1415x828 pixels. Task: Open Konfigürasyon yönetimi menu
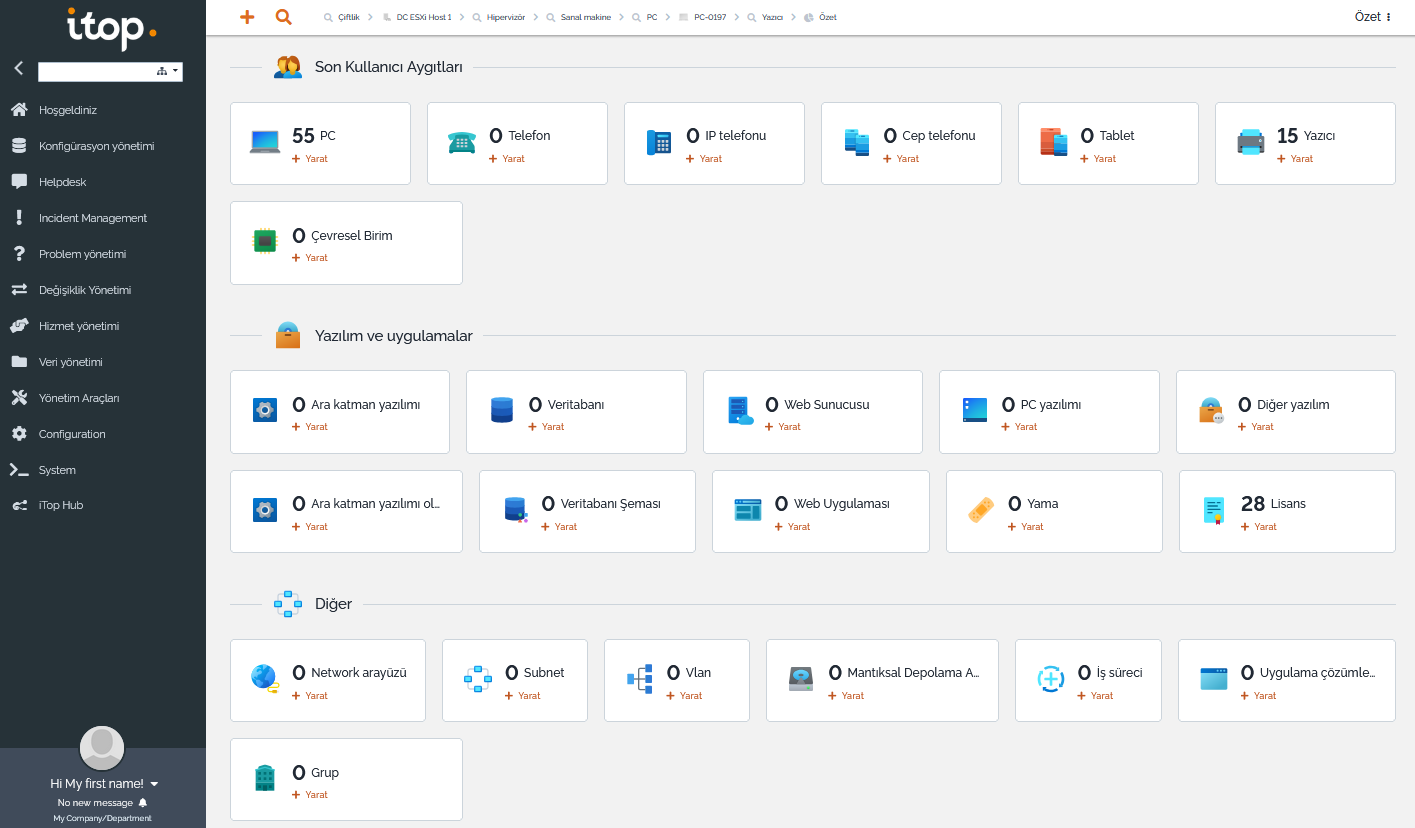[96, 146]
